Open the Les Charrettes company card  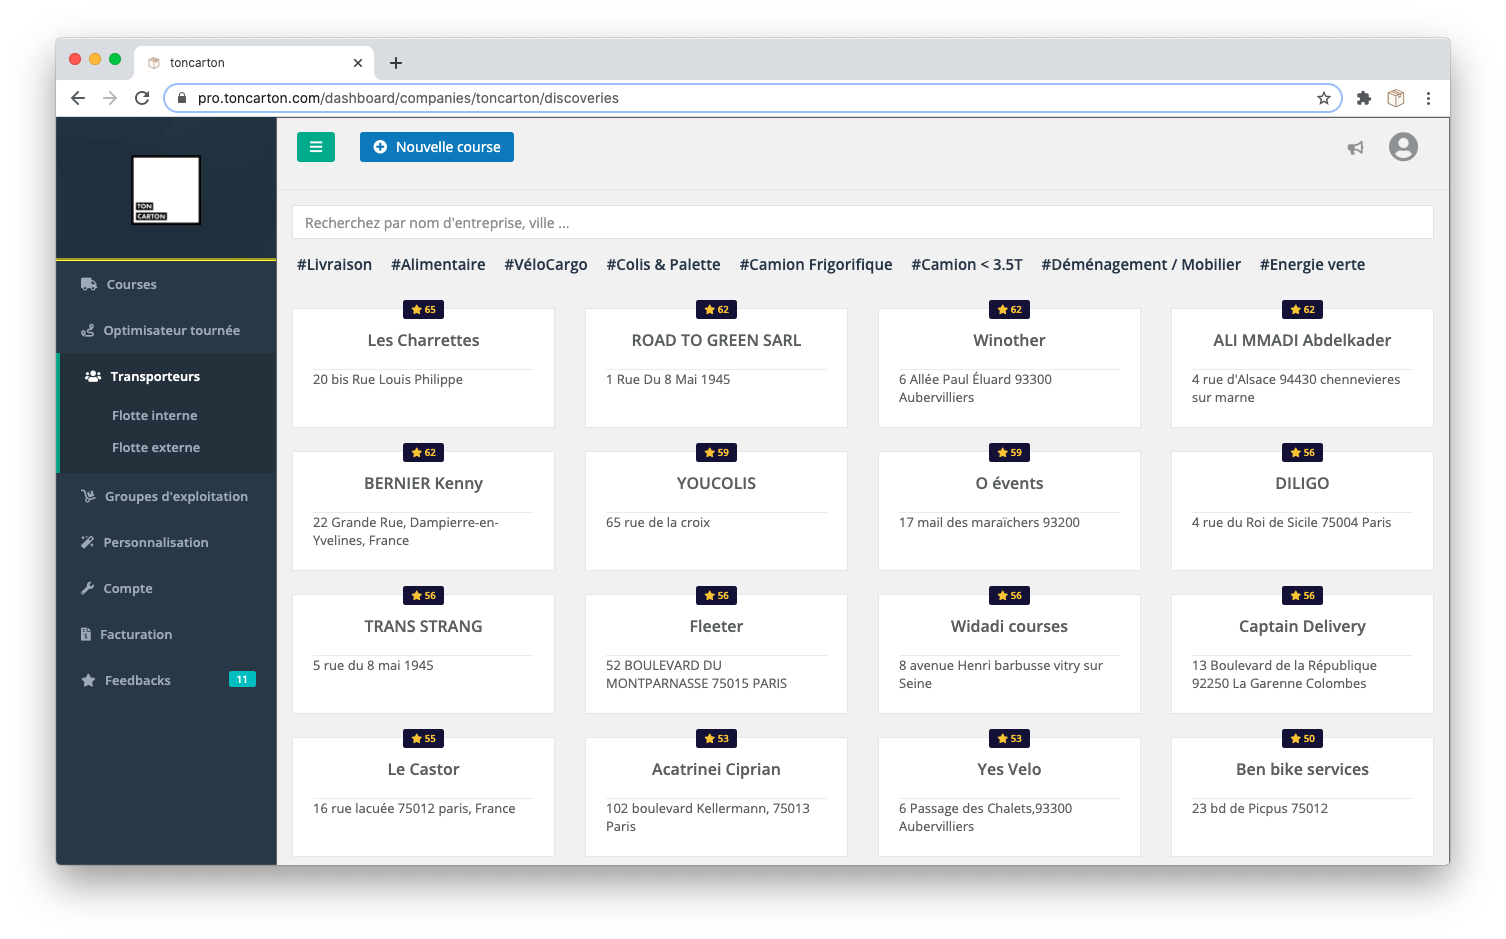click(423, 367)
